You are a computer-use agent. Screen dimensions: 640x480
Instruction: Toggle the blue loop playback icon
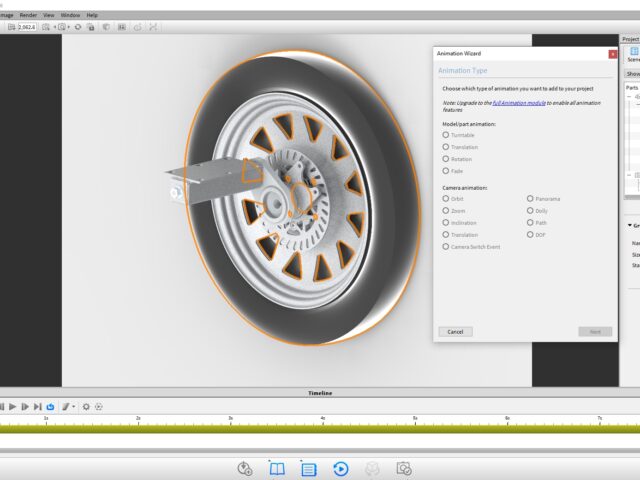point(50,407)
